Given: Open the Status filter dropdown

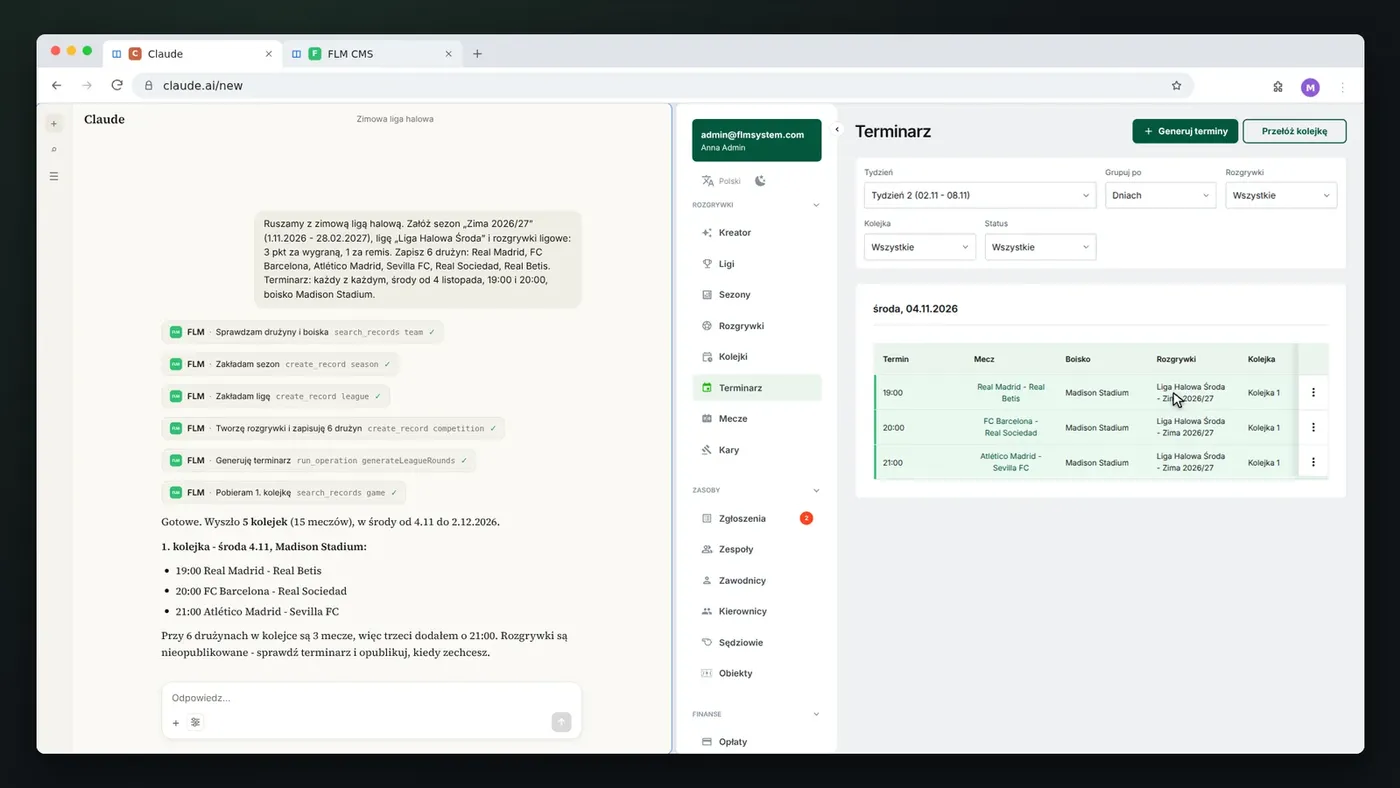Looking at the screenshot, I should 1040,247.
